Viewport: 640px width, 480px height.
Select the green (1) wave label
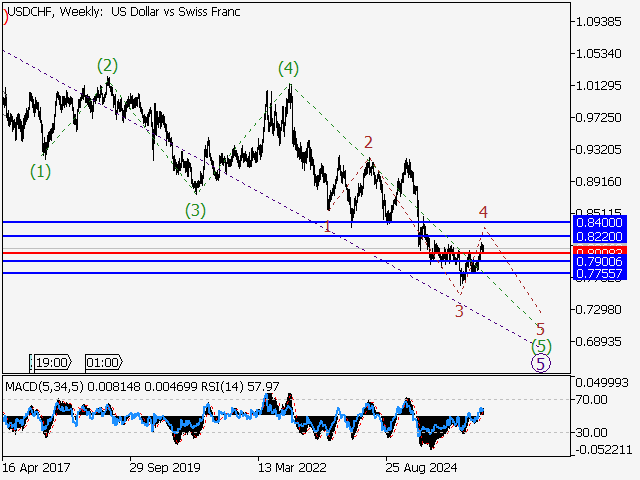point(40,171)
